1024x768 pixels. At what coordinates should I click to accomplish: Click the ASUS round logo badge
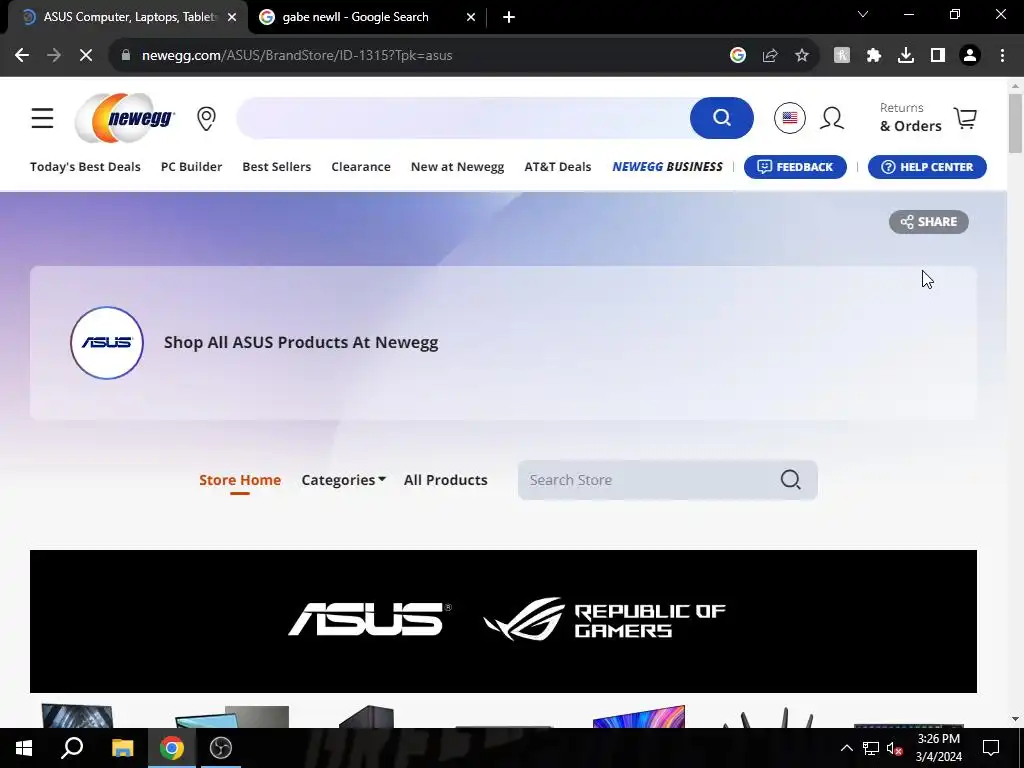pos(106,343)
